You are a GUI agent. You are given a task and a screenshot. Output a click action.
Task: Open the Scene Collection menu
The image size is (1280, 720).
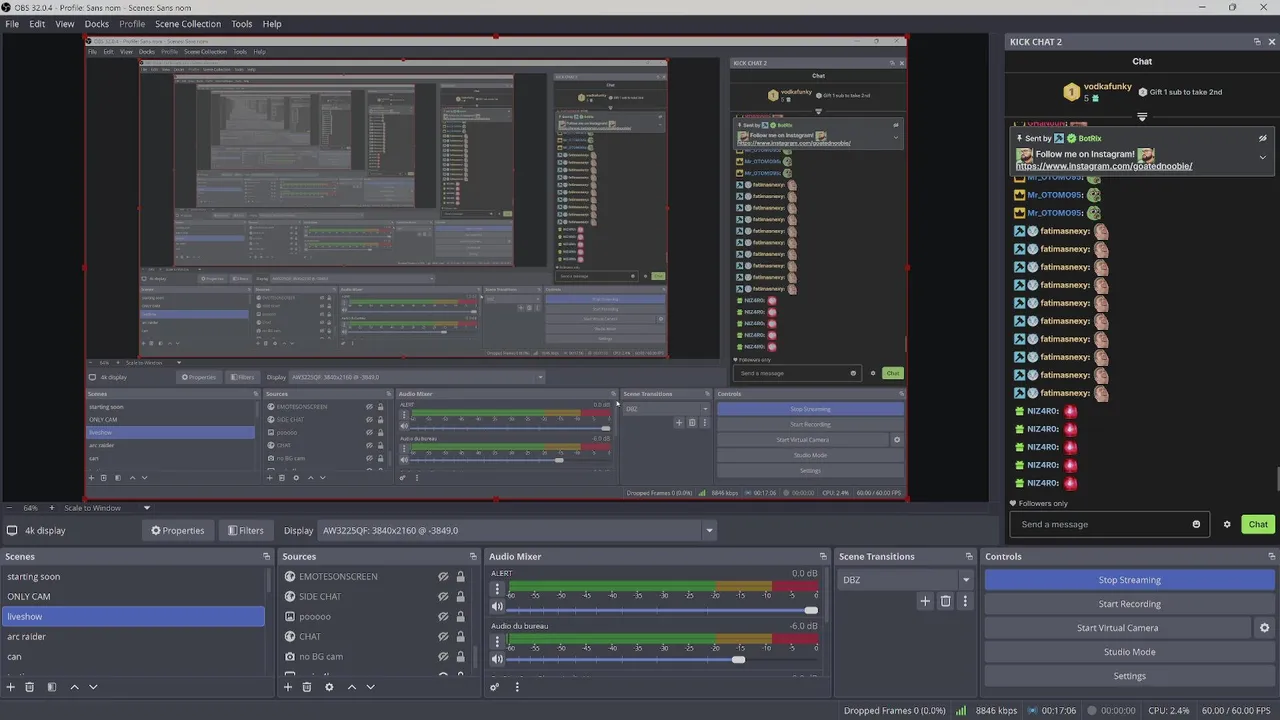point(188,24)
